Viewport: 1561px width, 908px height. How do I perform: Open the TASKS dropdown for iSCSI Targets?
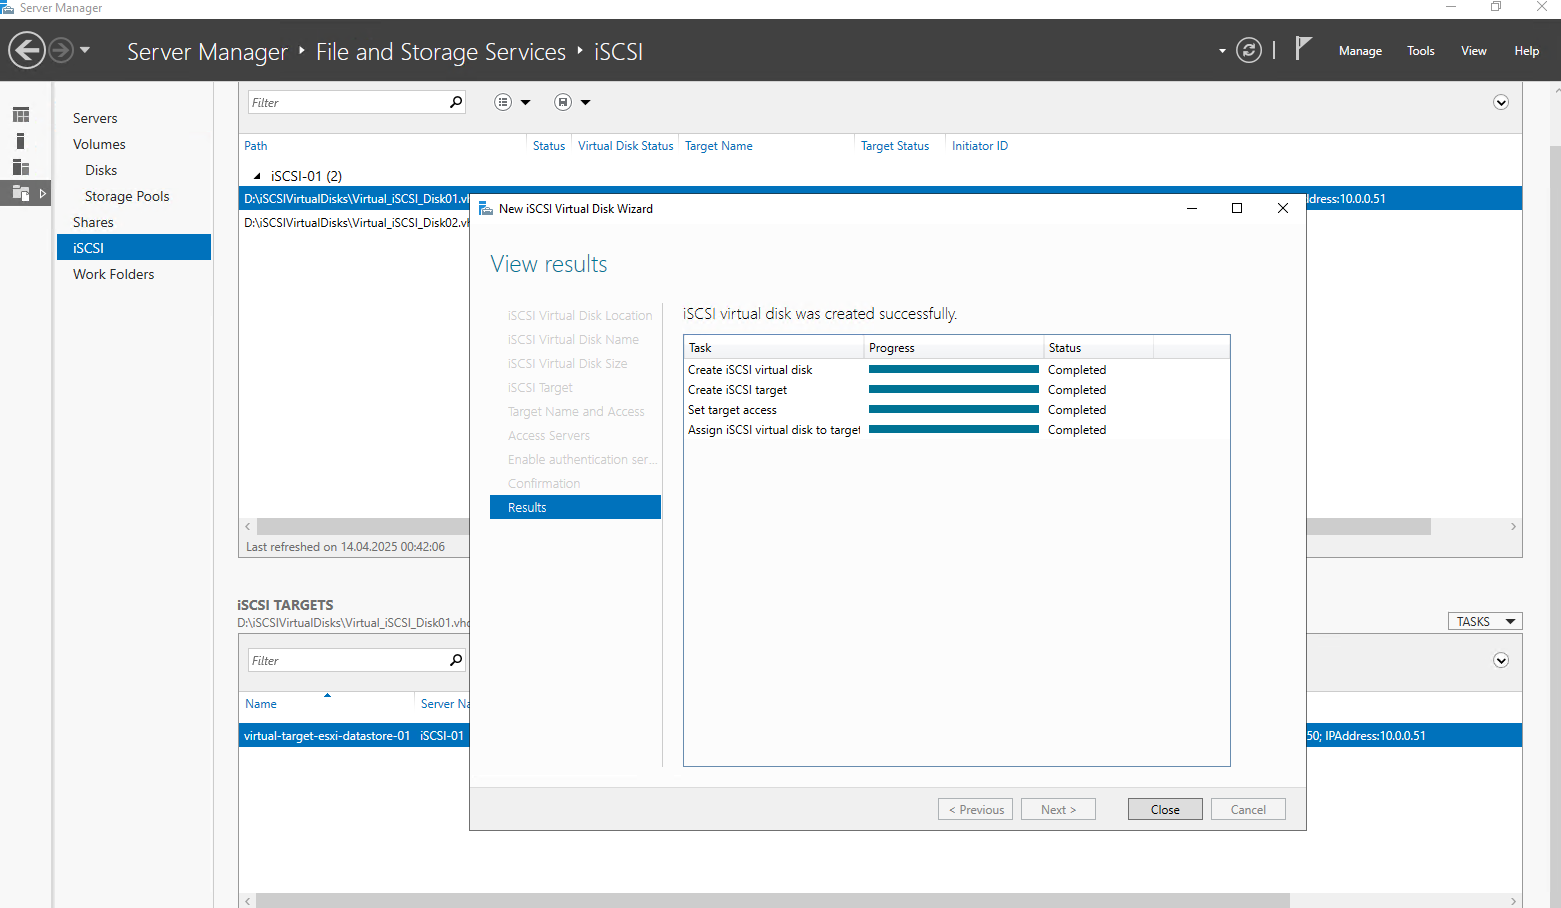coord(1485,621)
